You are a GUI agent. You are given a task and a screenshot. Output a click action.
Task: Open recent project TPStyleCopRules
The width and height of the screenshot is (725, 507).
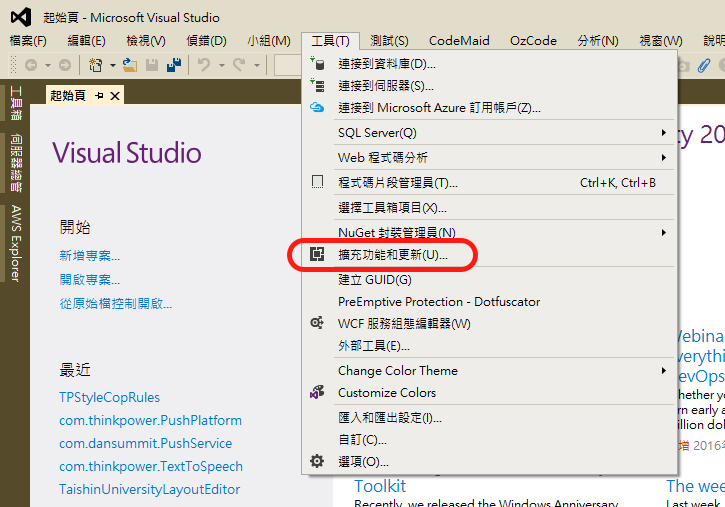pyautogui.click(x=110, y=397)
